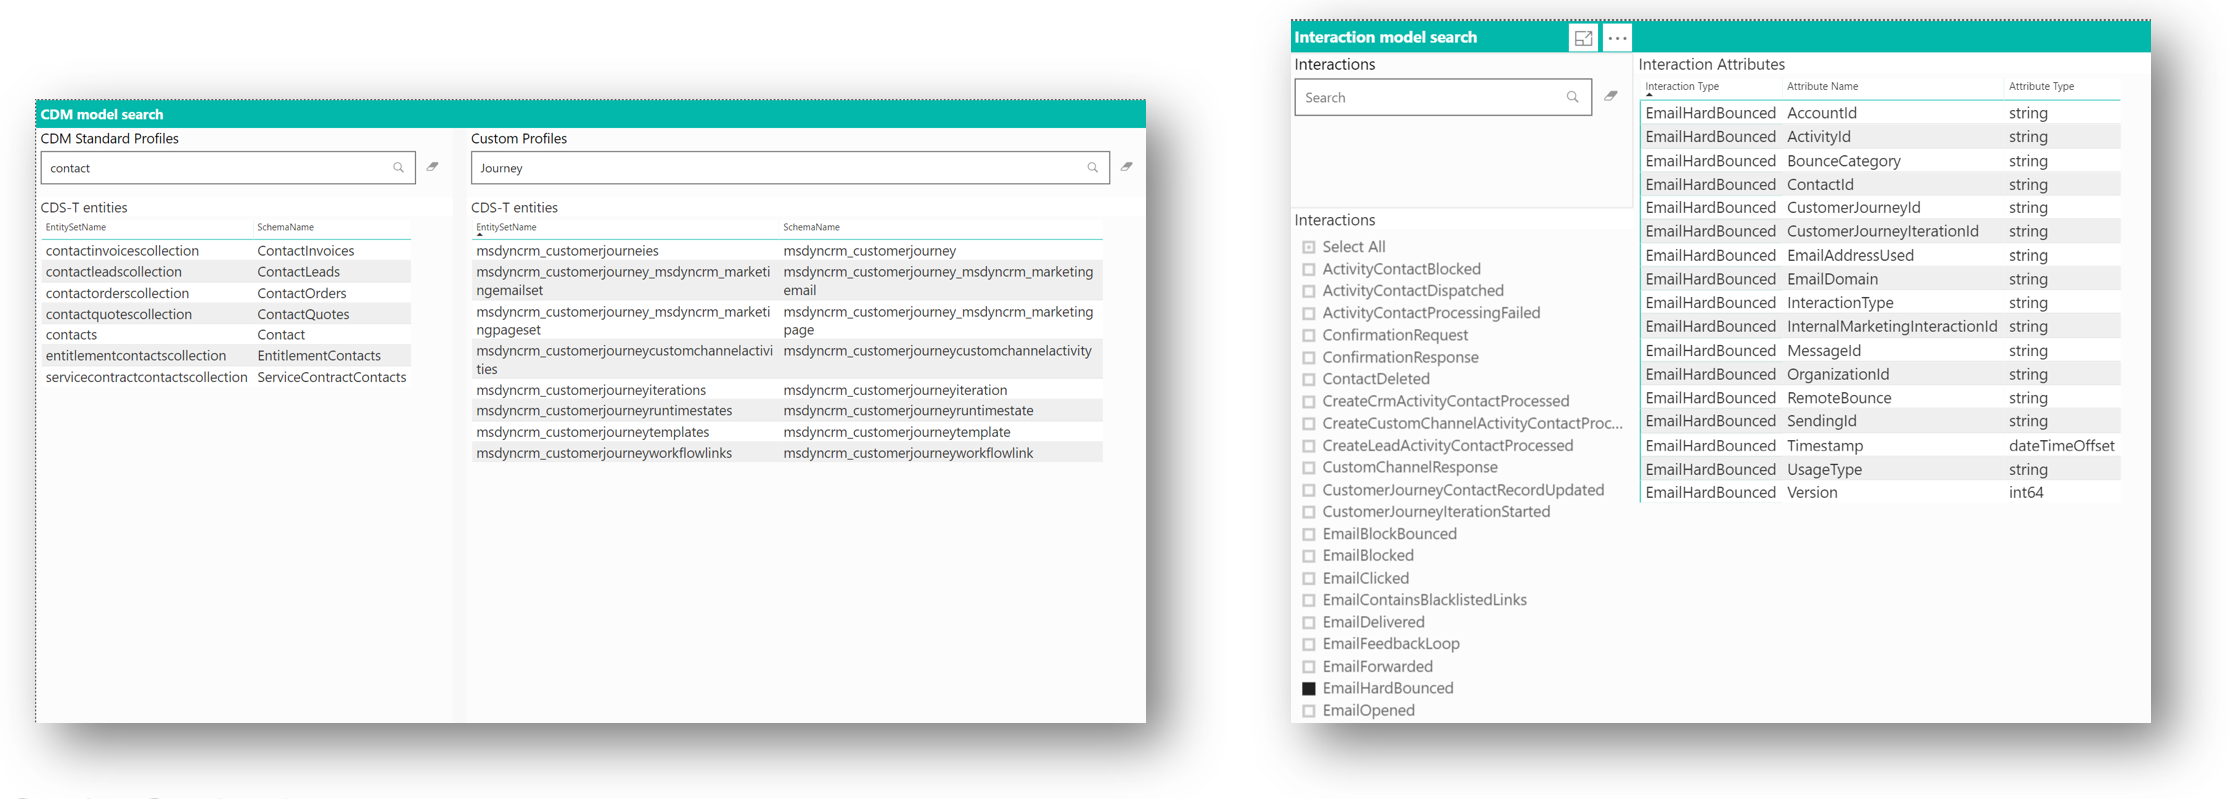Select the msdyncrm_customerjourneyworkflowlink schema cell
Screen dimensions: 2229x799
click(908, 453)
